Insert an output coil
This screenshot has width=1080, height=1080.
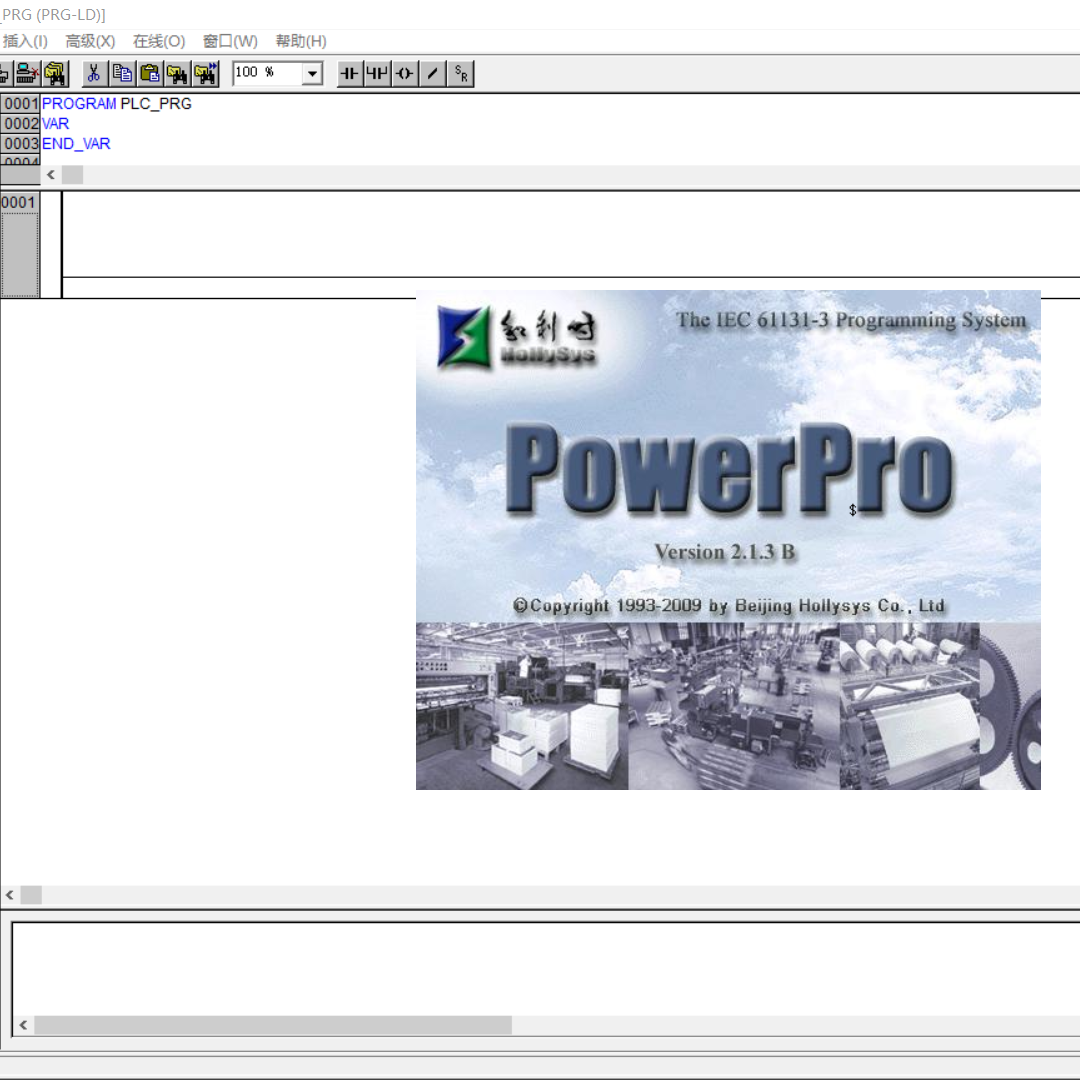coord(404,73)
